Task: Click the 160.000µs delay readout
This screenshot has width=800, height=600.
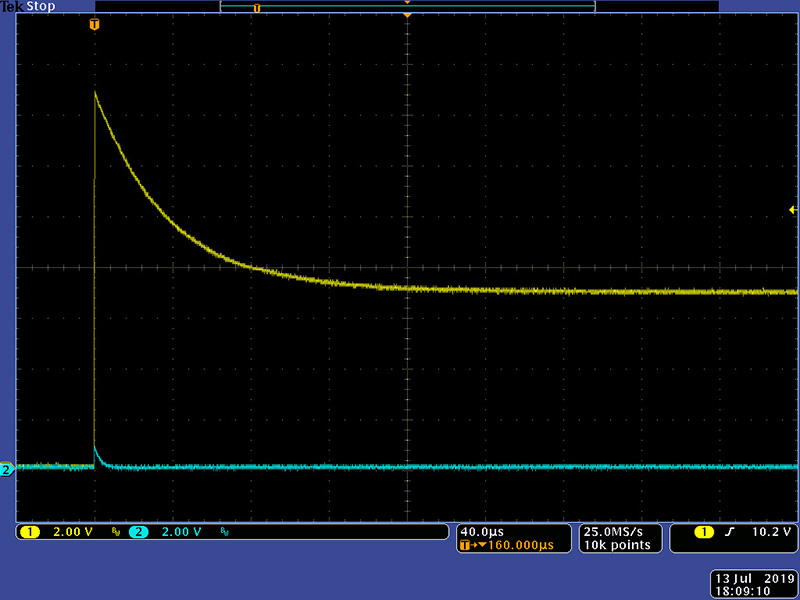Action: (x=517, y=545)
